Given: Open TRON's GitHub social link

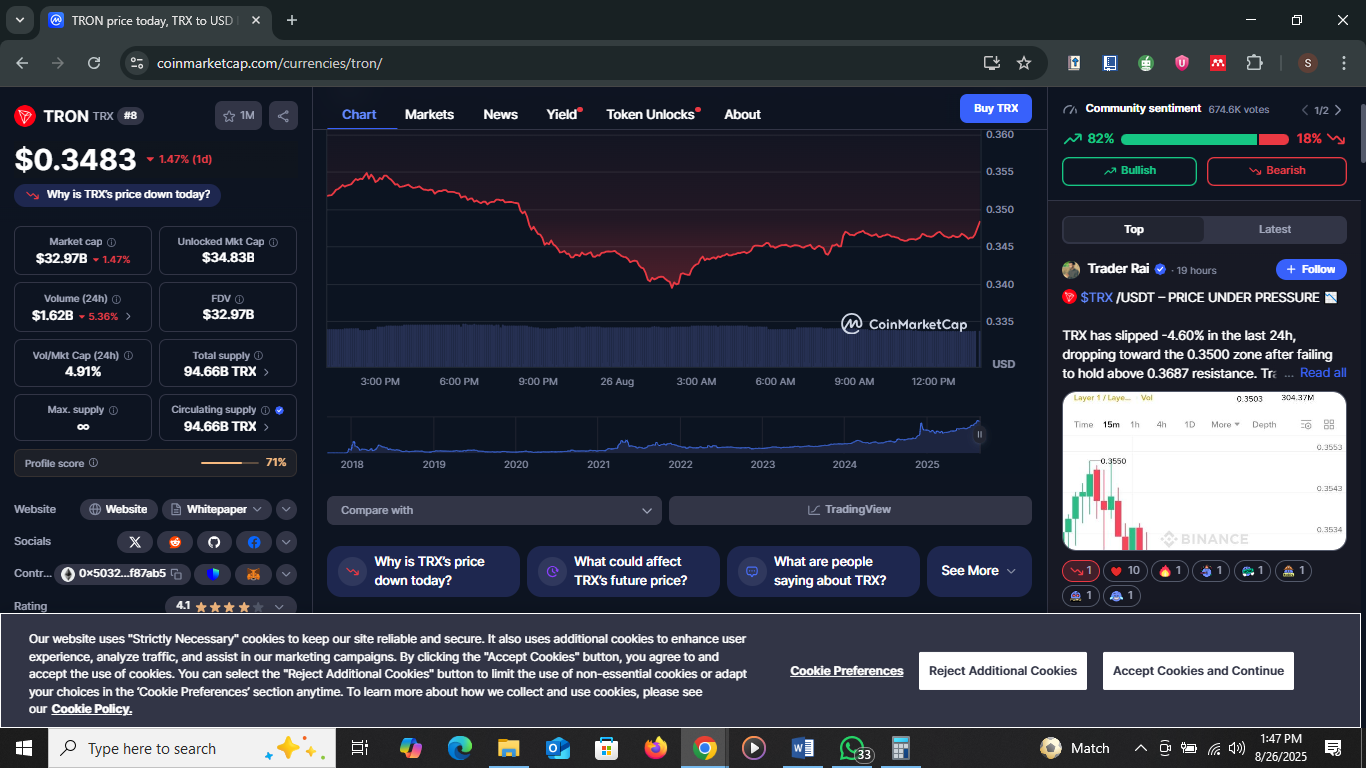Looking at the screenshot, I should pos(214,542).
